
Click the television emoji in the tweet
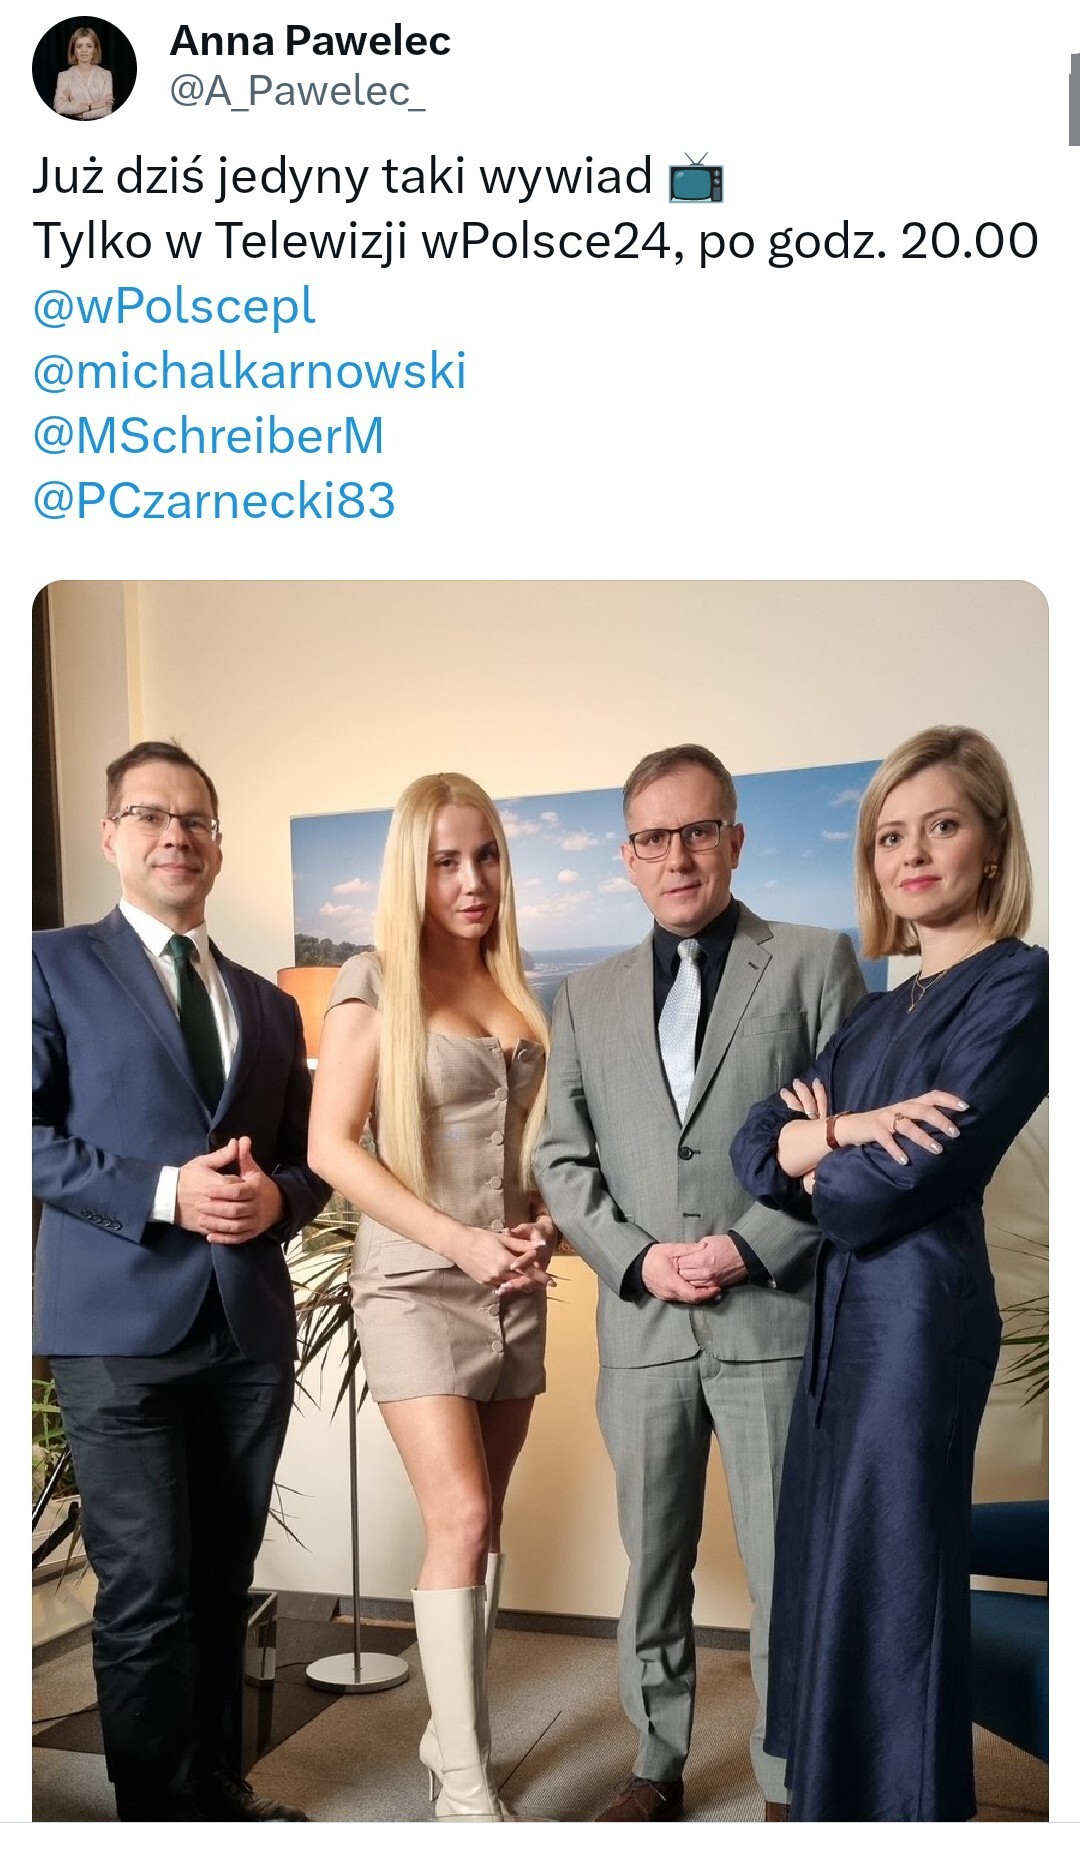(x=696, y=177)
